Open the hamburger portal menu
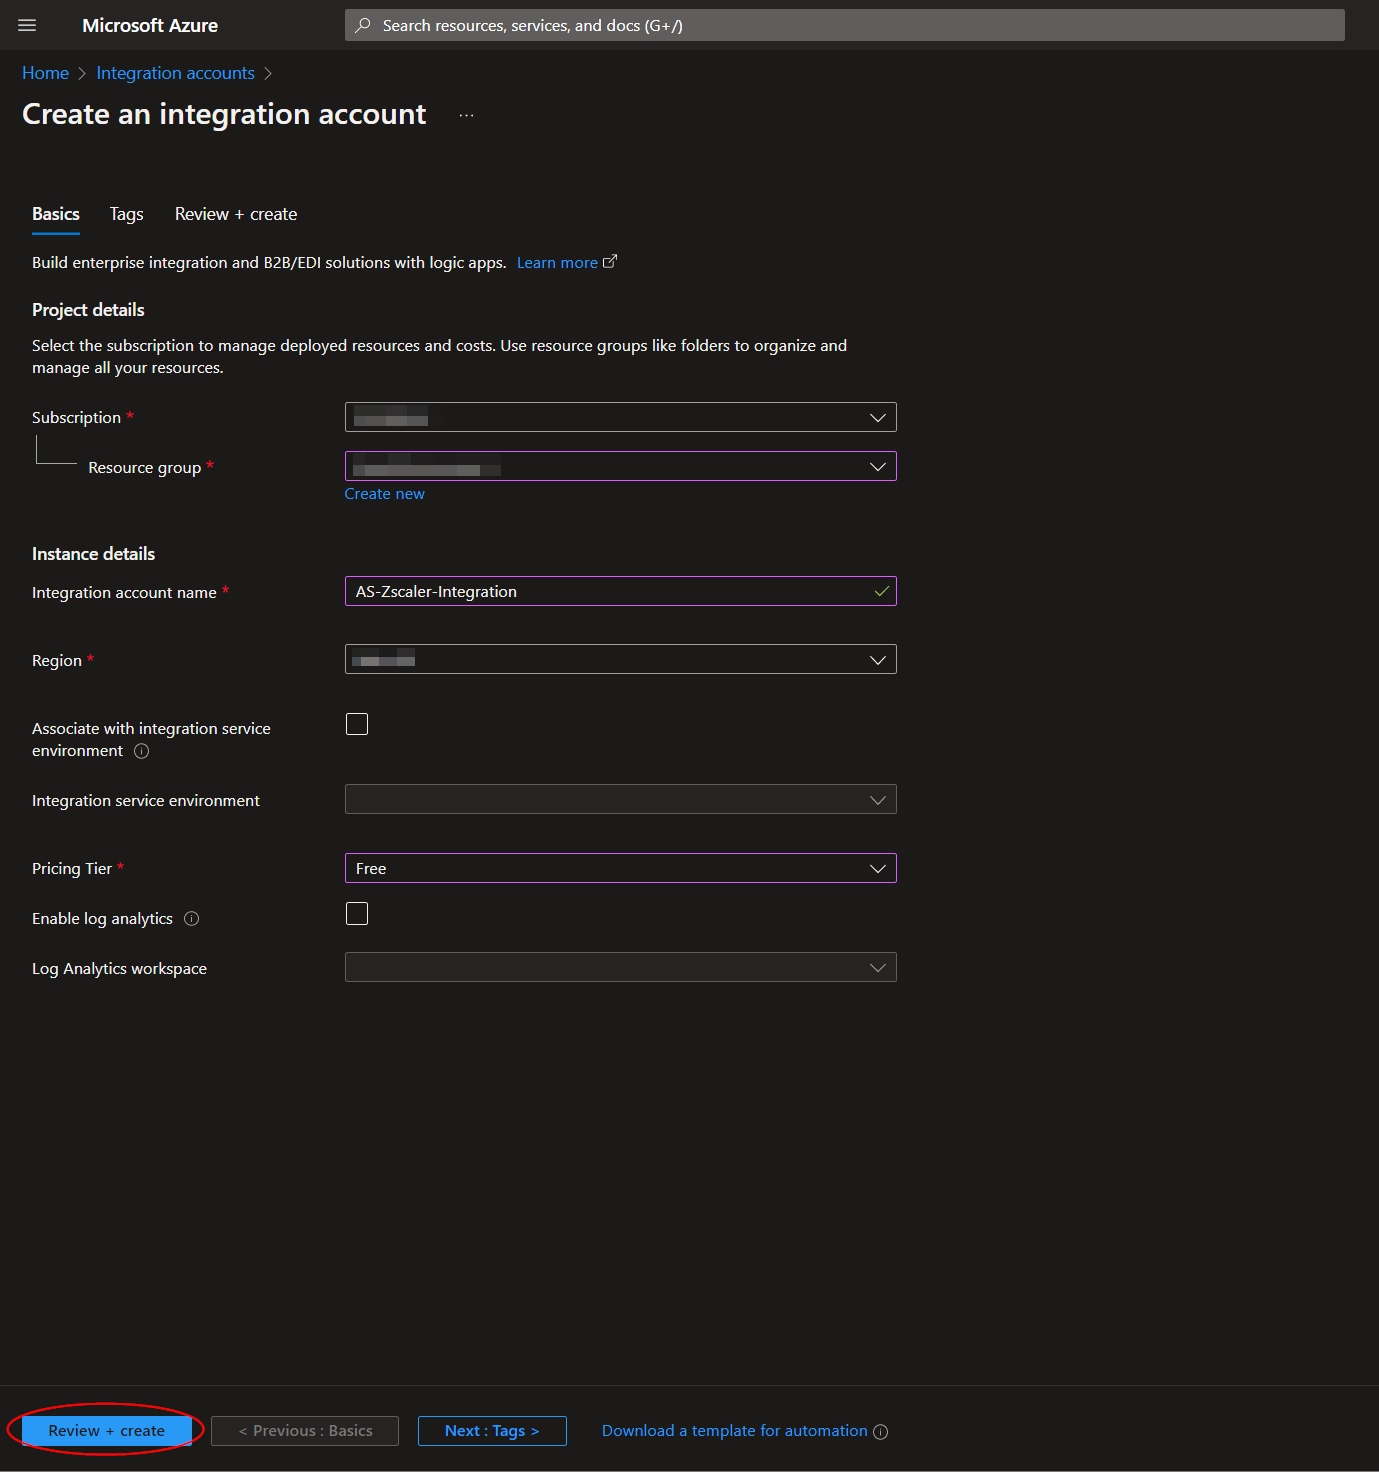This screenshot has width=1379, height=1472. 27,25
